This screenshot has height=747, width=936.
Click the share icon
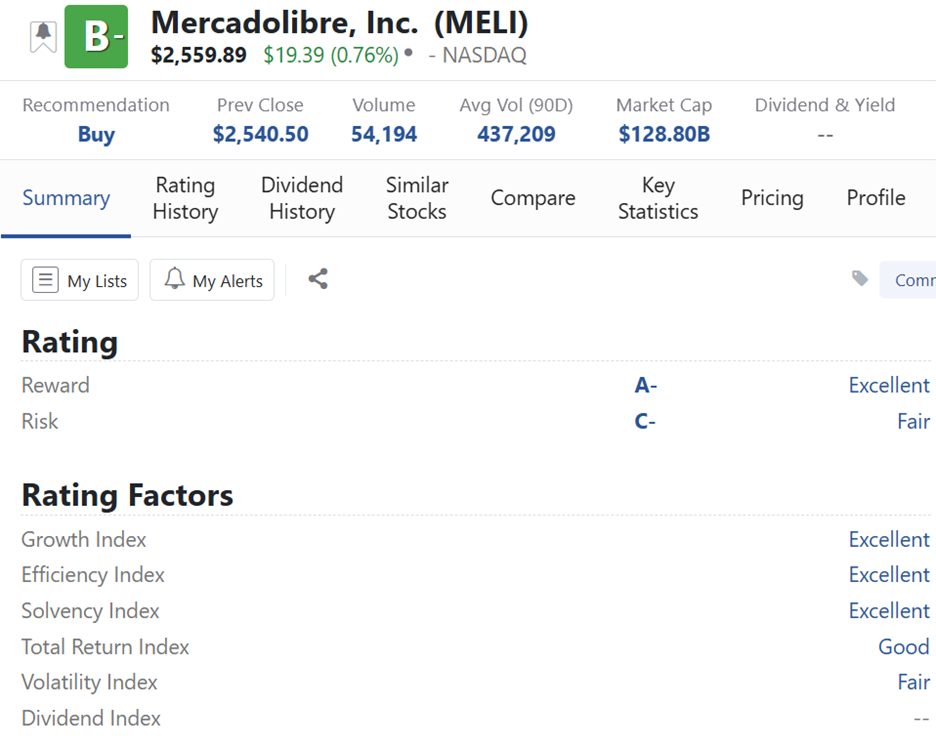318,279
